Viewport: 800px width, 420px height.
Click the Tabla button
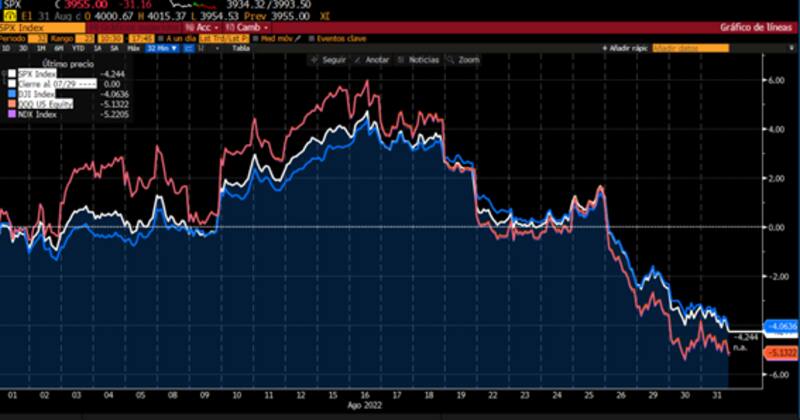(240, 47)
